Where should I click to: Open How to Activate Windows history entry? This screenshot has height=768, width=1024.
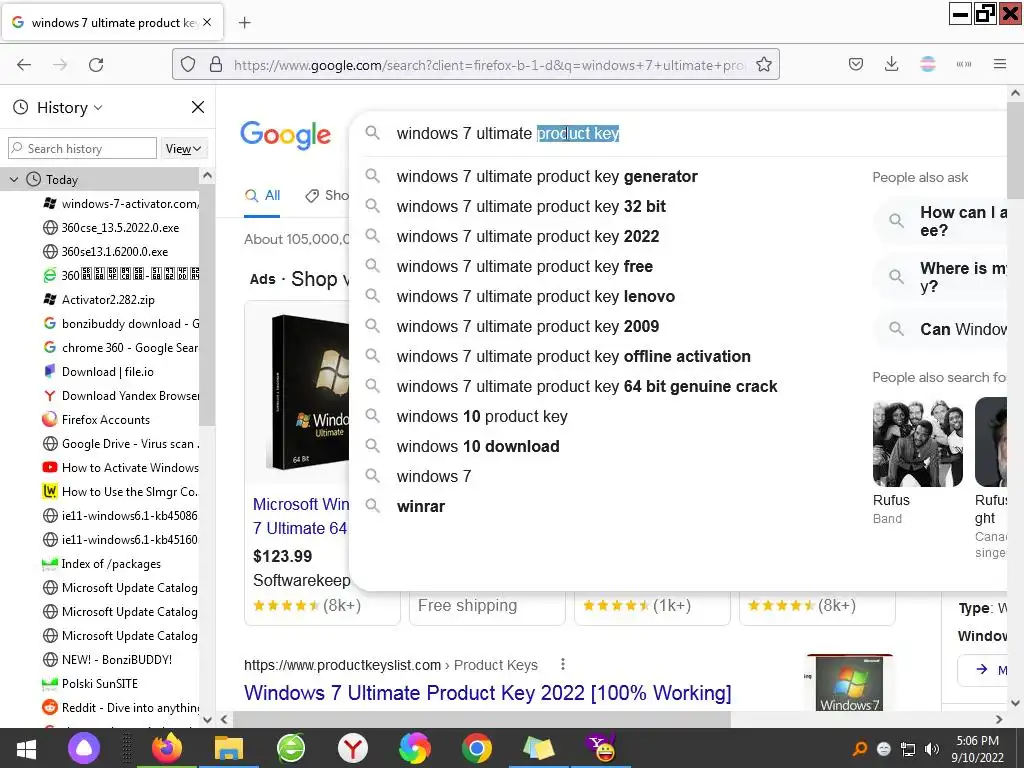click(121, 468)
